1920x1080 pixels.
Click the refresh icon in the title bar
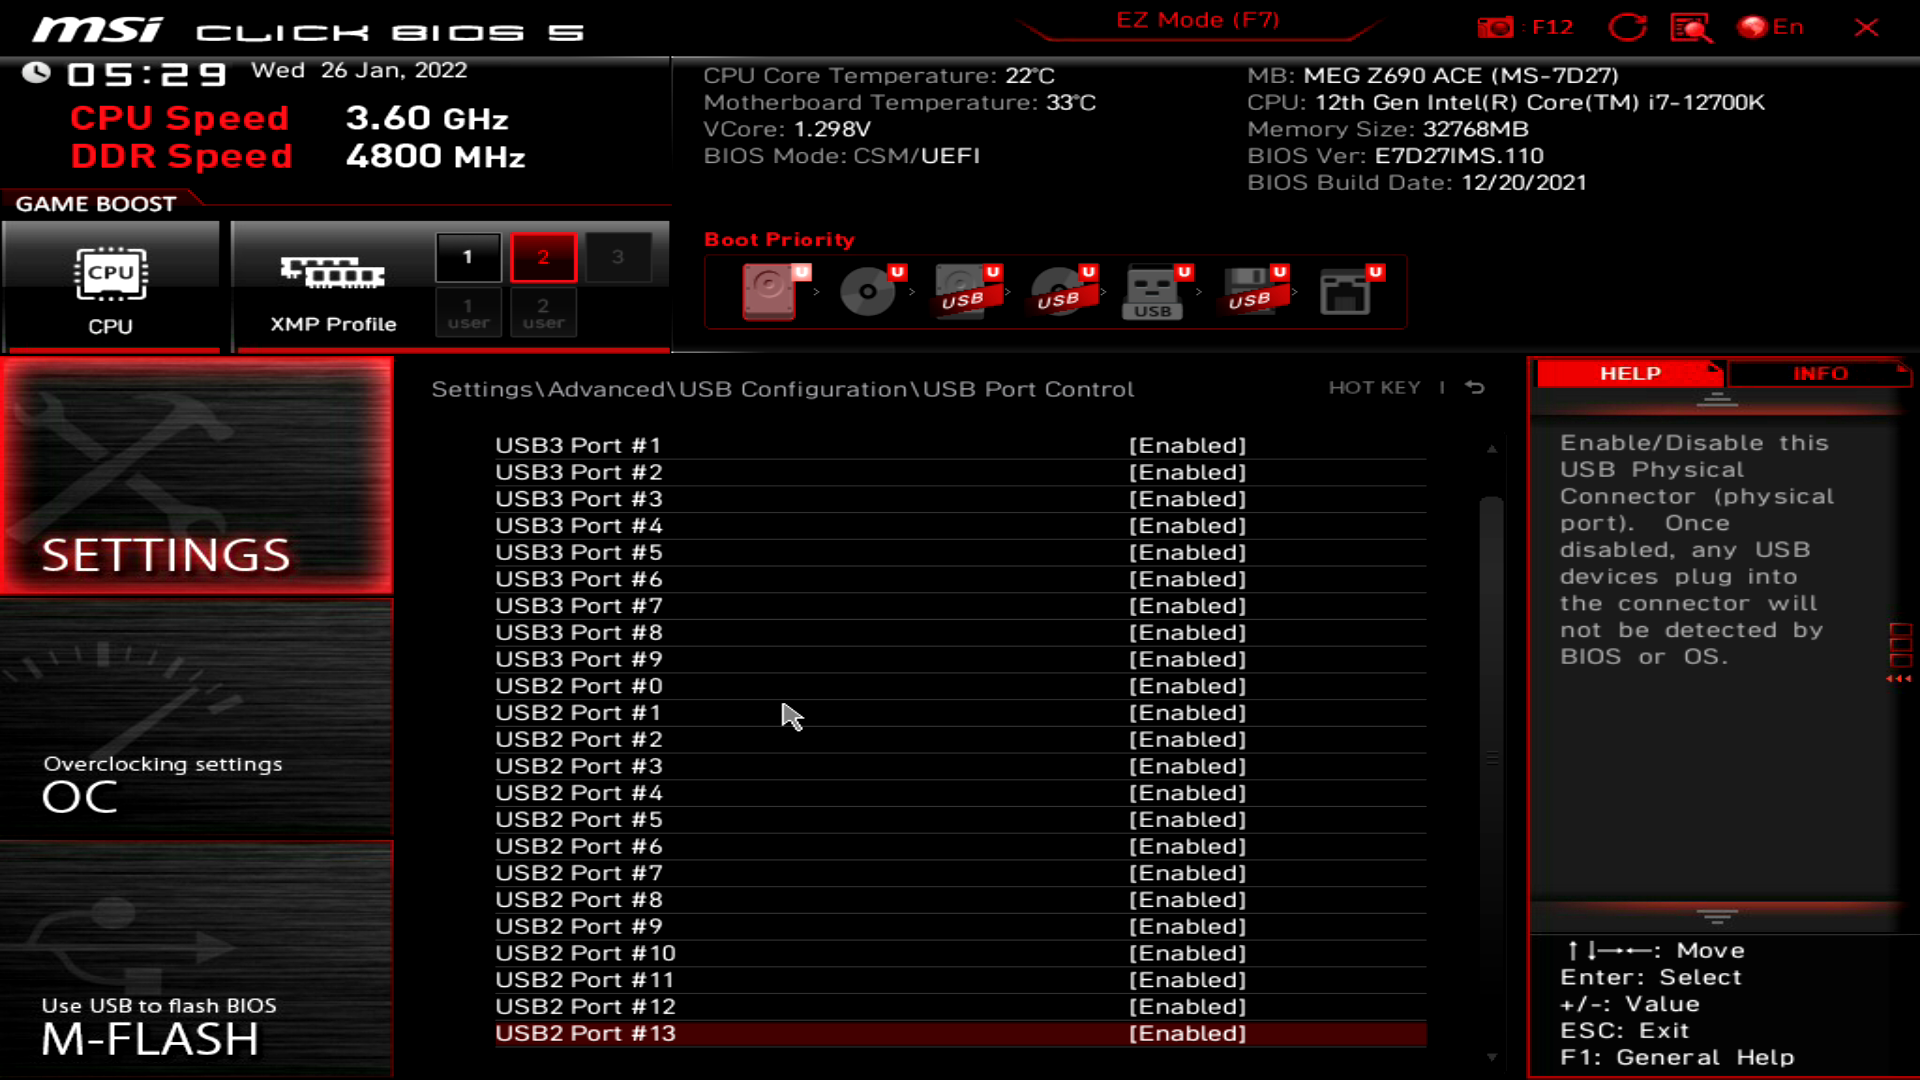click(1627, 27)
